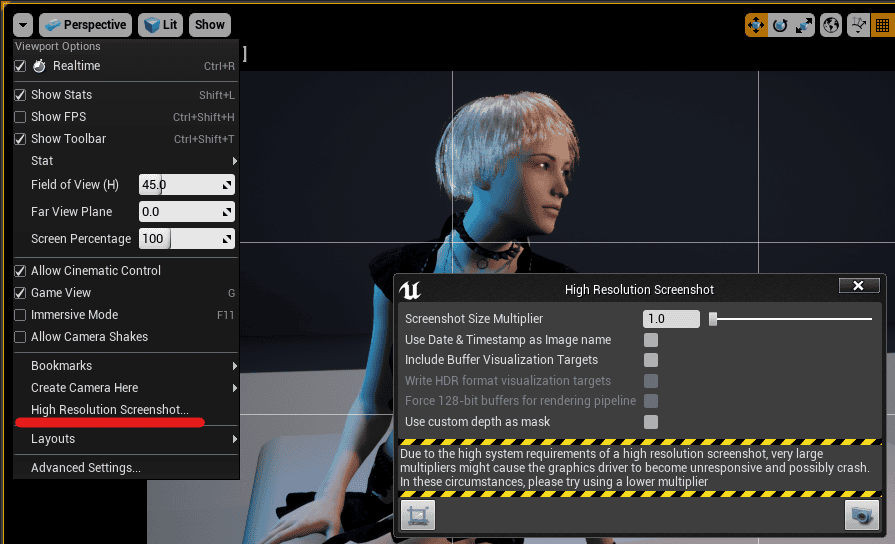This screenshot has width=895, height=544.
Task: Expand the Create Camera Here submenu
Action: (x=126, y=388)
